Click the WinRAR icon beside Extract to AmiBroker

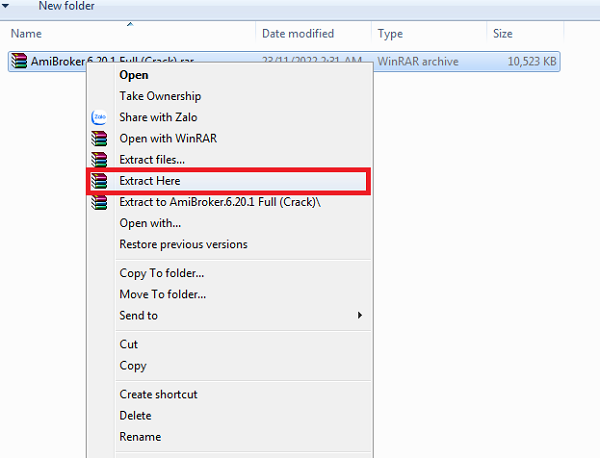tap(99, 202)
